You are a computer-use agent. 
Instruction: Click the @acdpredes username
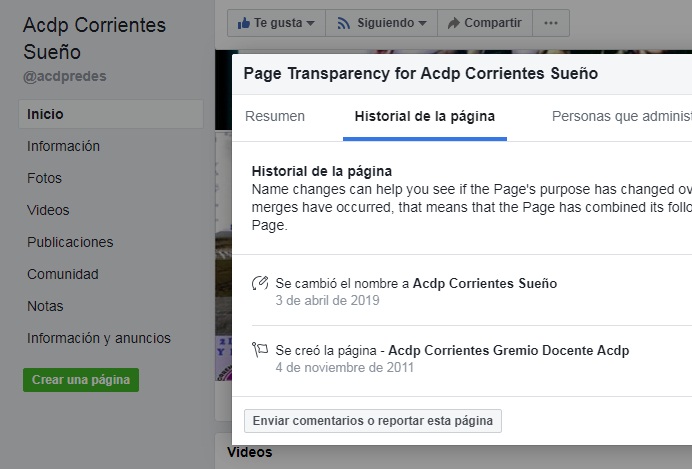pos(64,76)
